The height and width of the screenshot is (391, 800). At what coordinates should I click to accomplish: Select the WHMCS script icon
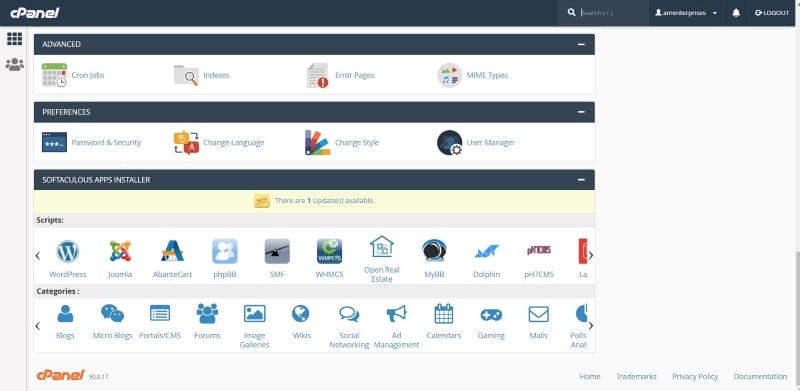pos(330,251)
